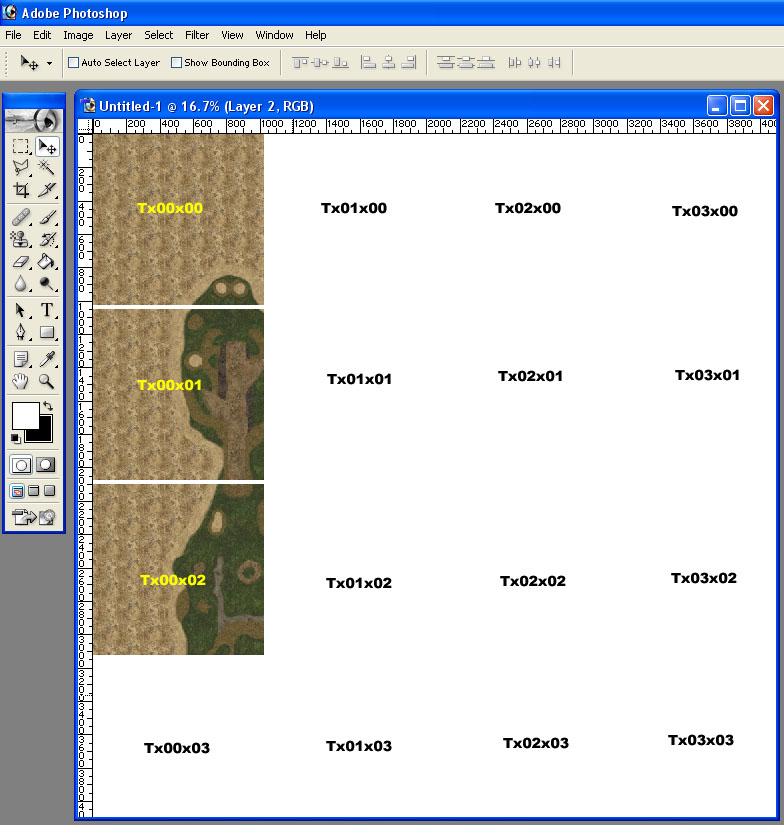
Task: Check Show Bounding Box option
Action: [x=177, y=62]
